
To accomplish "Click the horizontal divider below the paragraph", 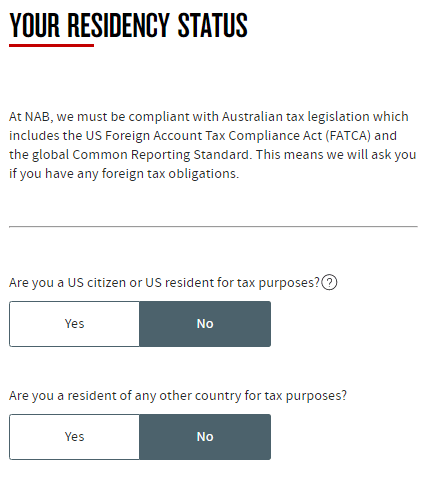I will click(213, 227).
